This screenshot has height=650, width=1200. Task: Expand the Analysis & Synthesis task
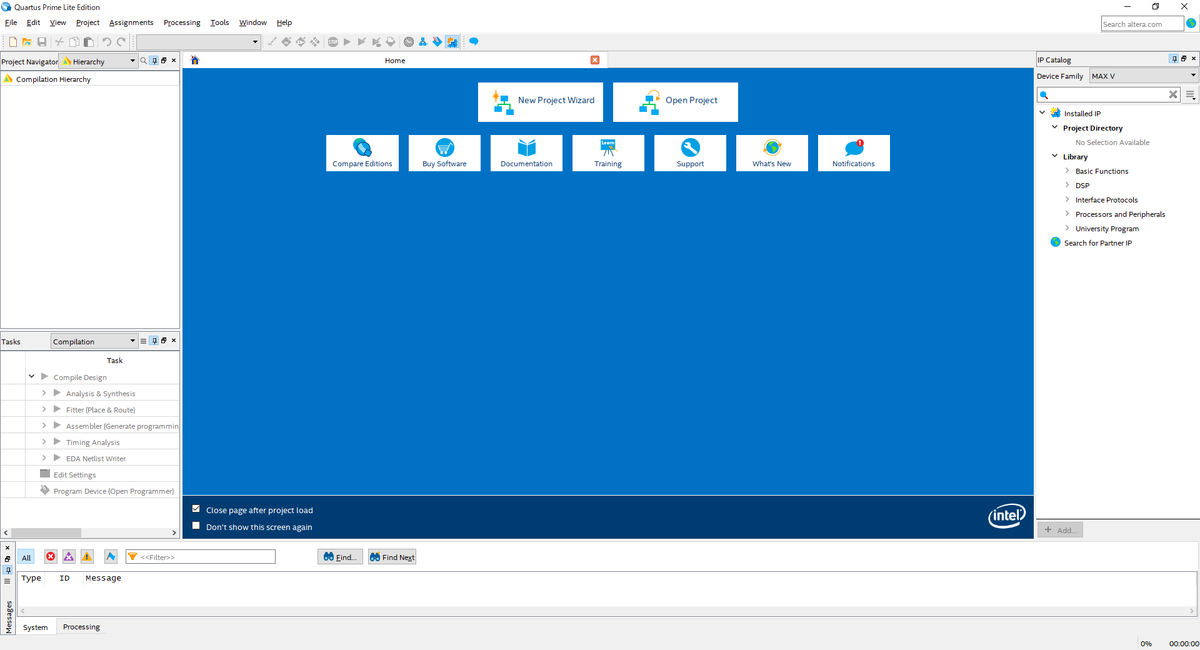[45, 393]
